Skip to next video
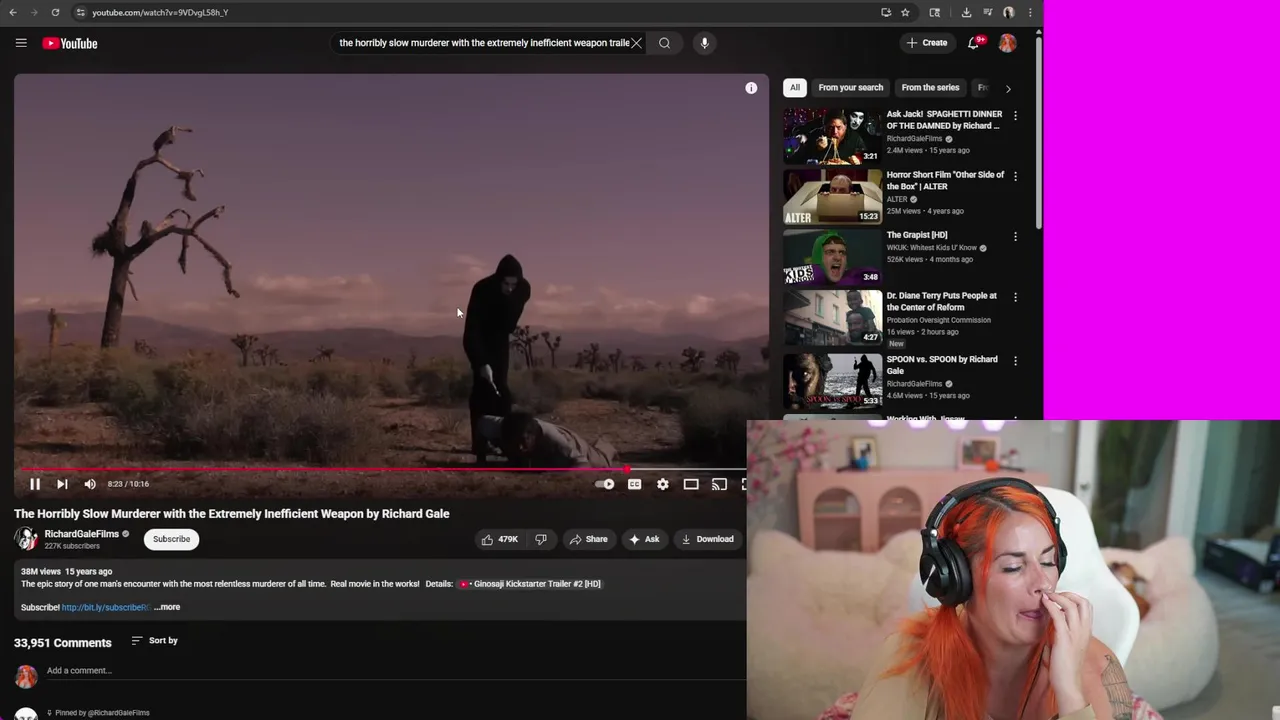Screen dimensions: 1280x720 (x=62, y=484)
